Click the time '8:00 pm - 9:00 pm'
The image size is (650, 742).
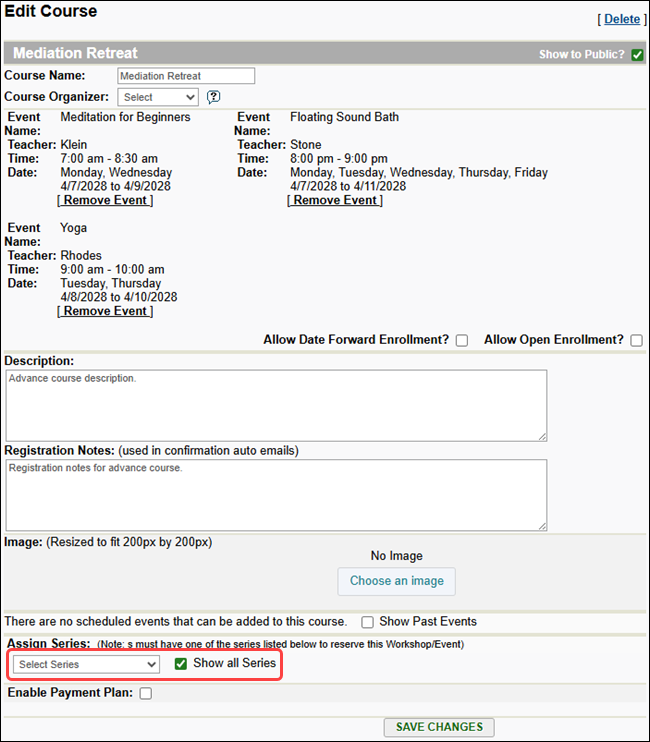click(339, 159)
